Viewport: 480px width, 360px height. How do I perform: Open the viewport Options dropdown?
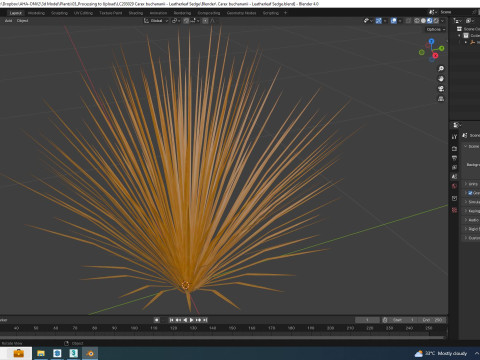[x=436, y=30]
